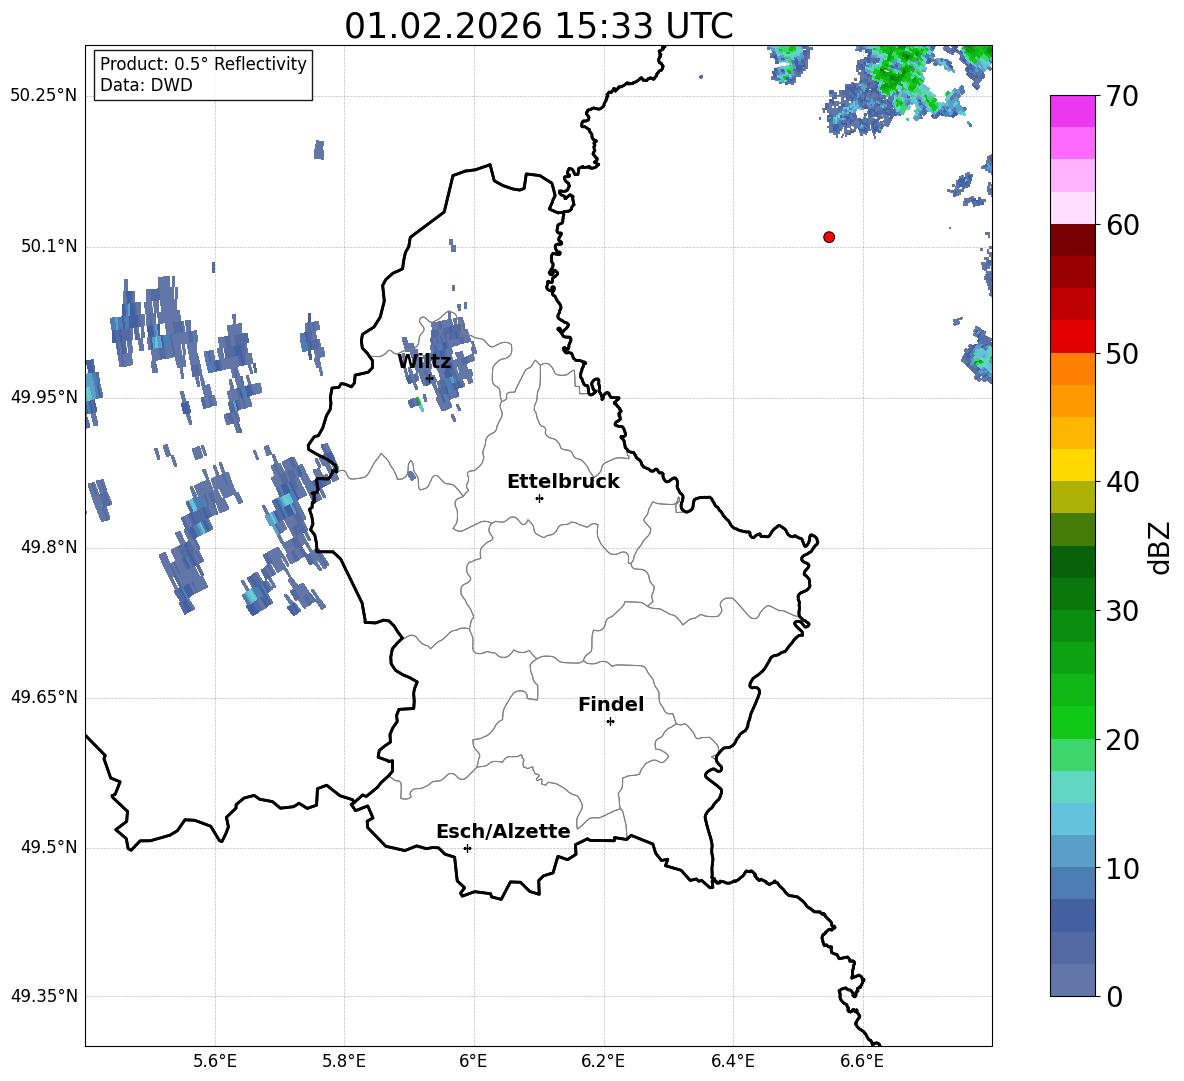The height and width of the screenshot is (1081, 1184).
Task: Click the 50 tick on colorbar
Action: [1122, 353]
